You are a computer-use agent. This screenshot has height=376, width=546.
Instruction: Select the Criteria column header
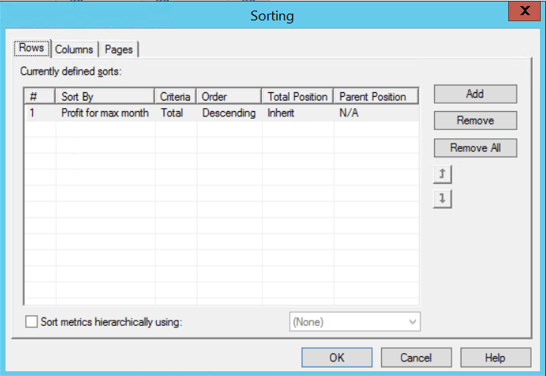coord(175,96)
